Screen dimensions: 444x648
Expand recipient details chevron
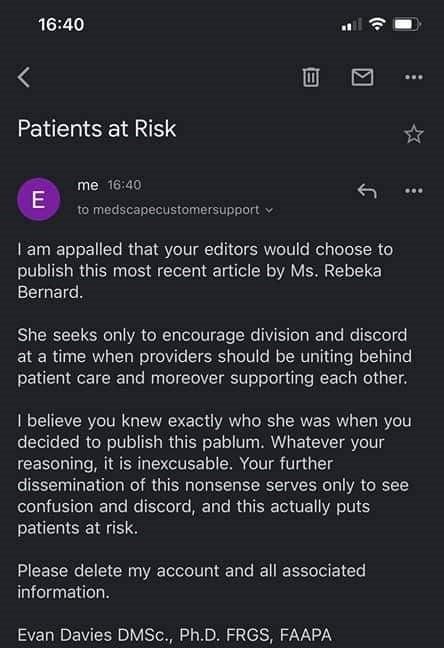[269, 210]
